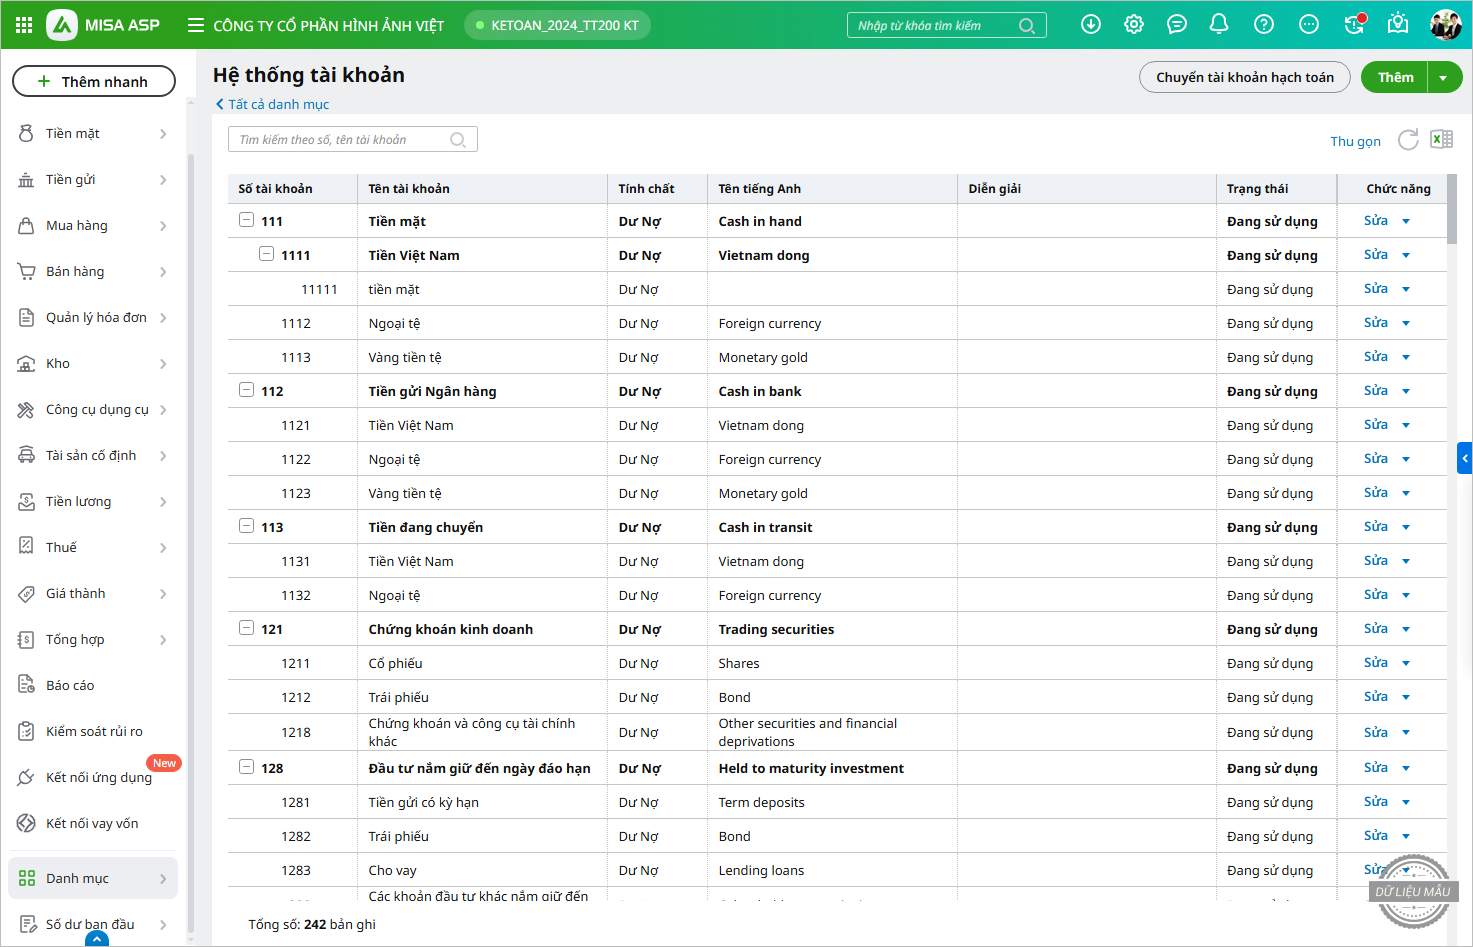Go back to Tất cả danh mục
1473x947 pixels.
tap(273, 104)
